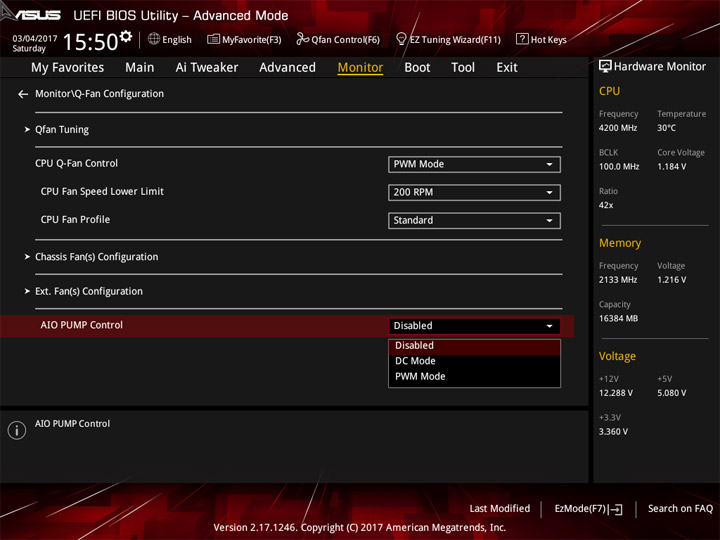Click the info icon in help area
The image size is (720, 540).
tap(17, 430)
